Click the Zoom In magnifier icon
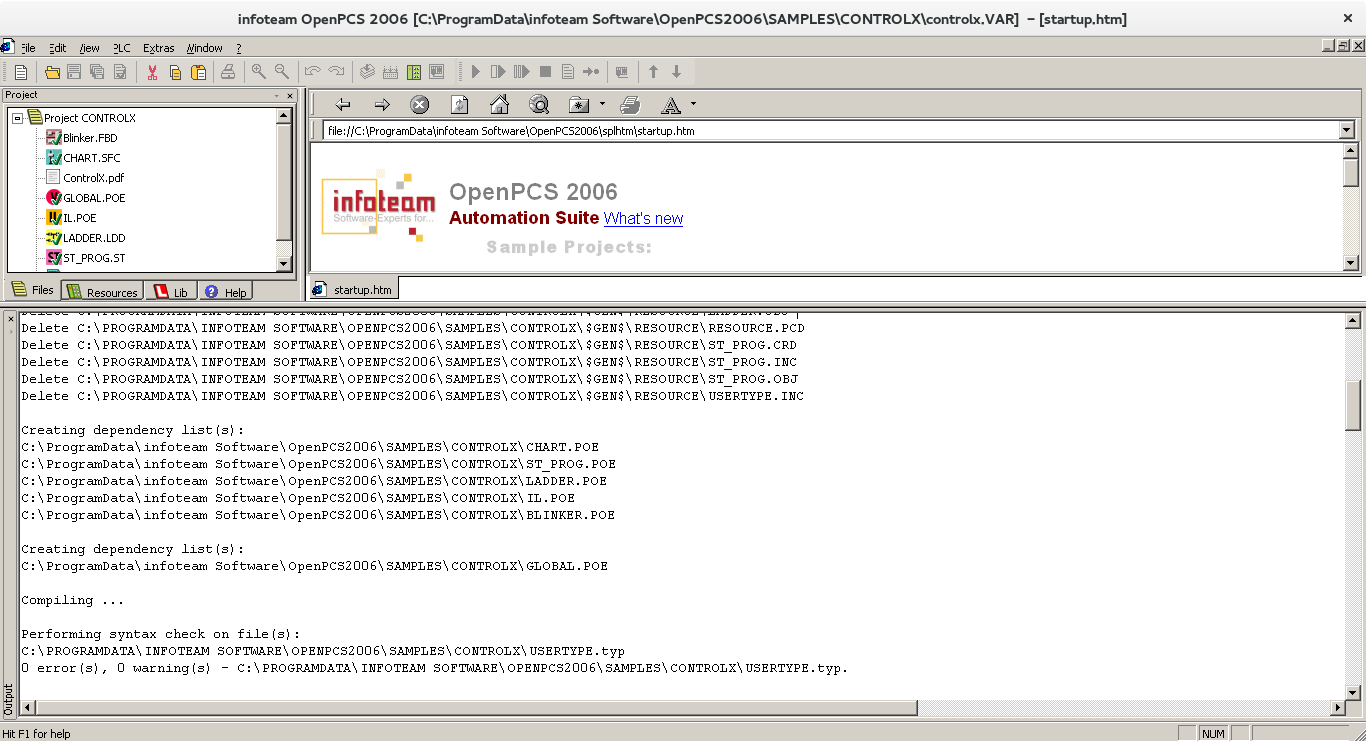 pyautogui.click(x=259, y=72)
